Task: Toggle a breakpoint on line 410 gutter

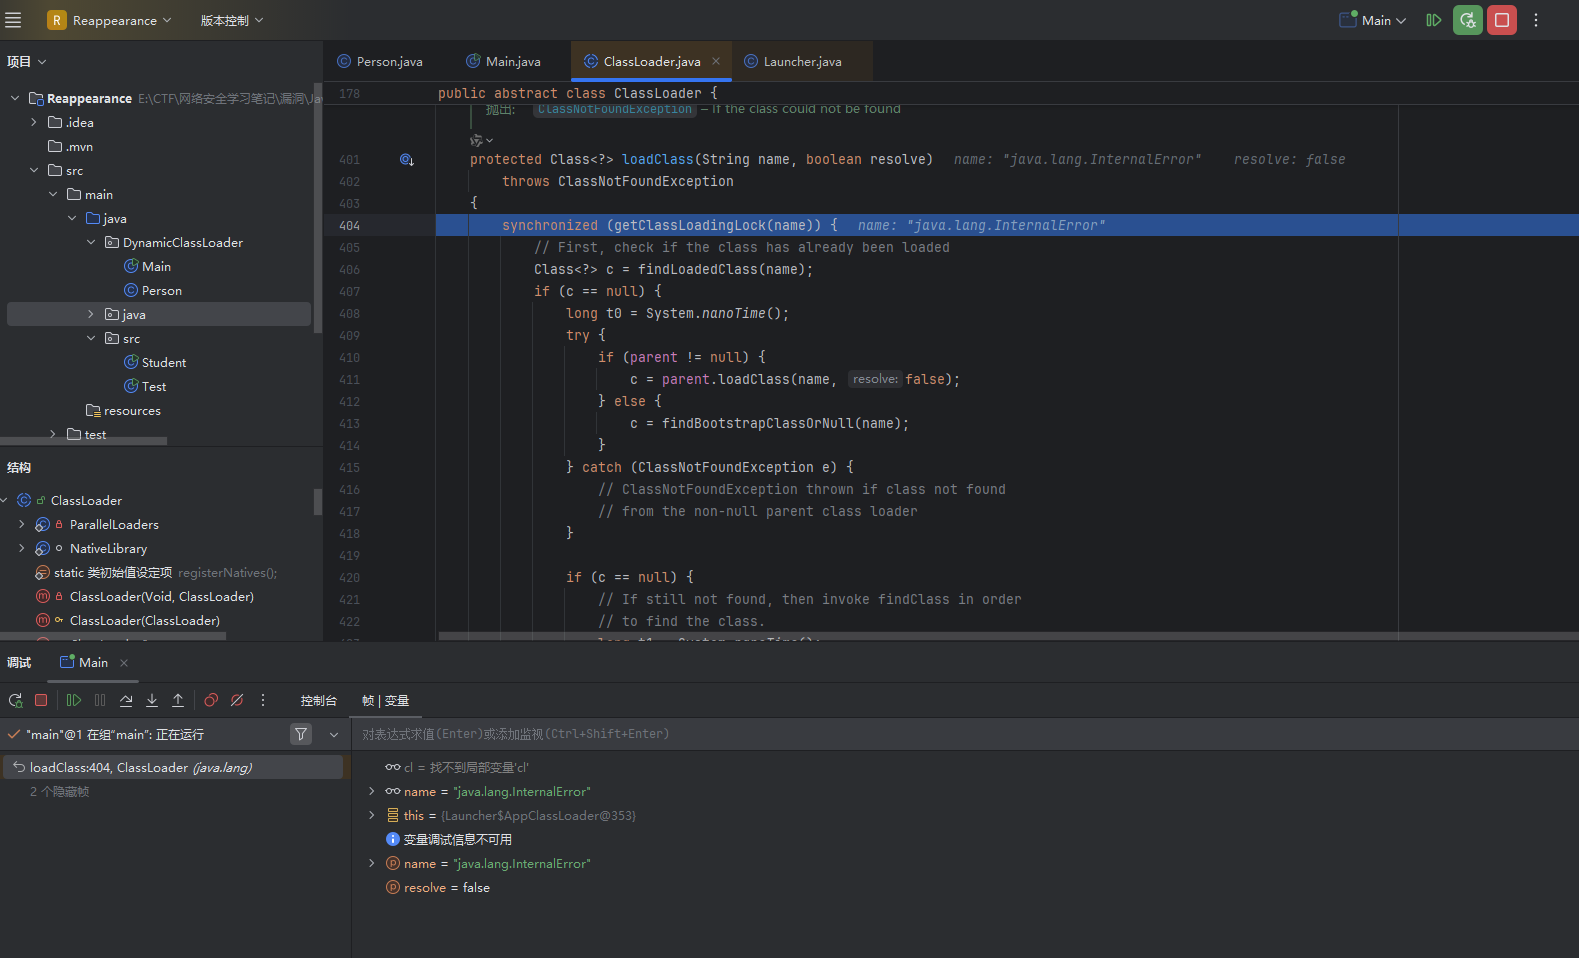Action: tap(349, 358)
